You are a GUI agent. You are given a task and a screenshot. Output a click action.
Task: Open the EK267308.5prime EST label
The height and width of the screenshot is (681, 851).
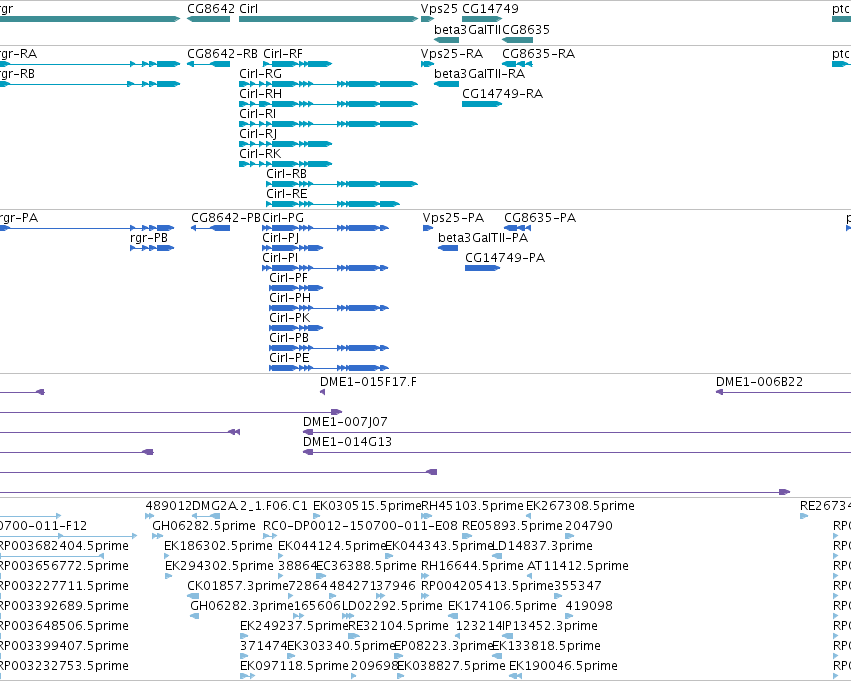580,506
